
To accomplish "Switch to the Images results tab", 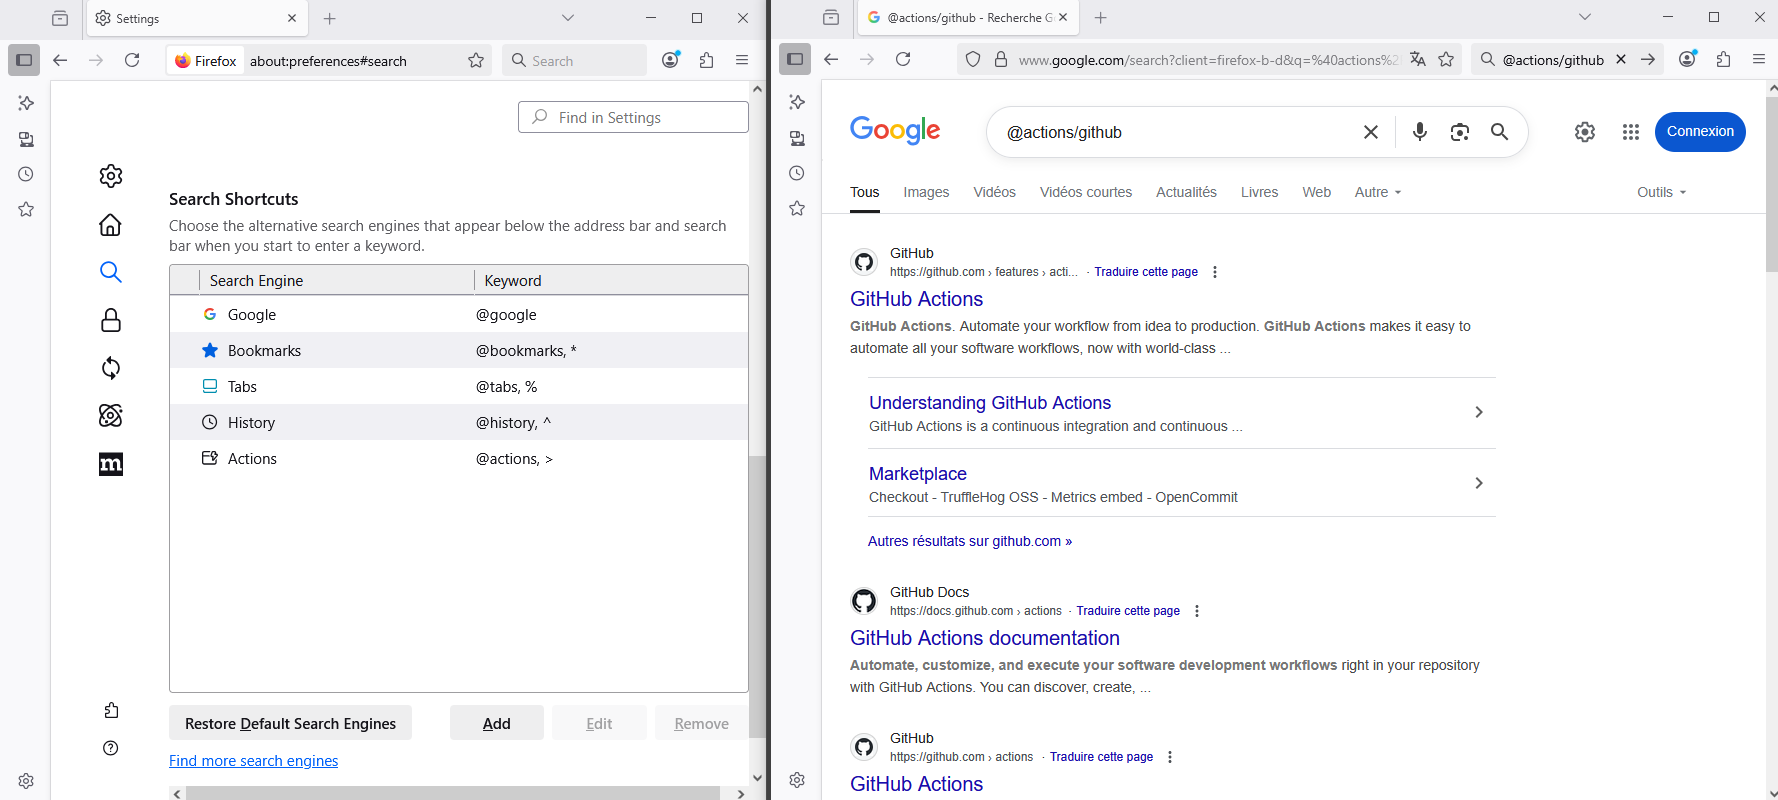I will click(x=926, y=192).
